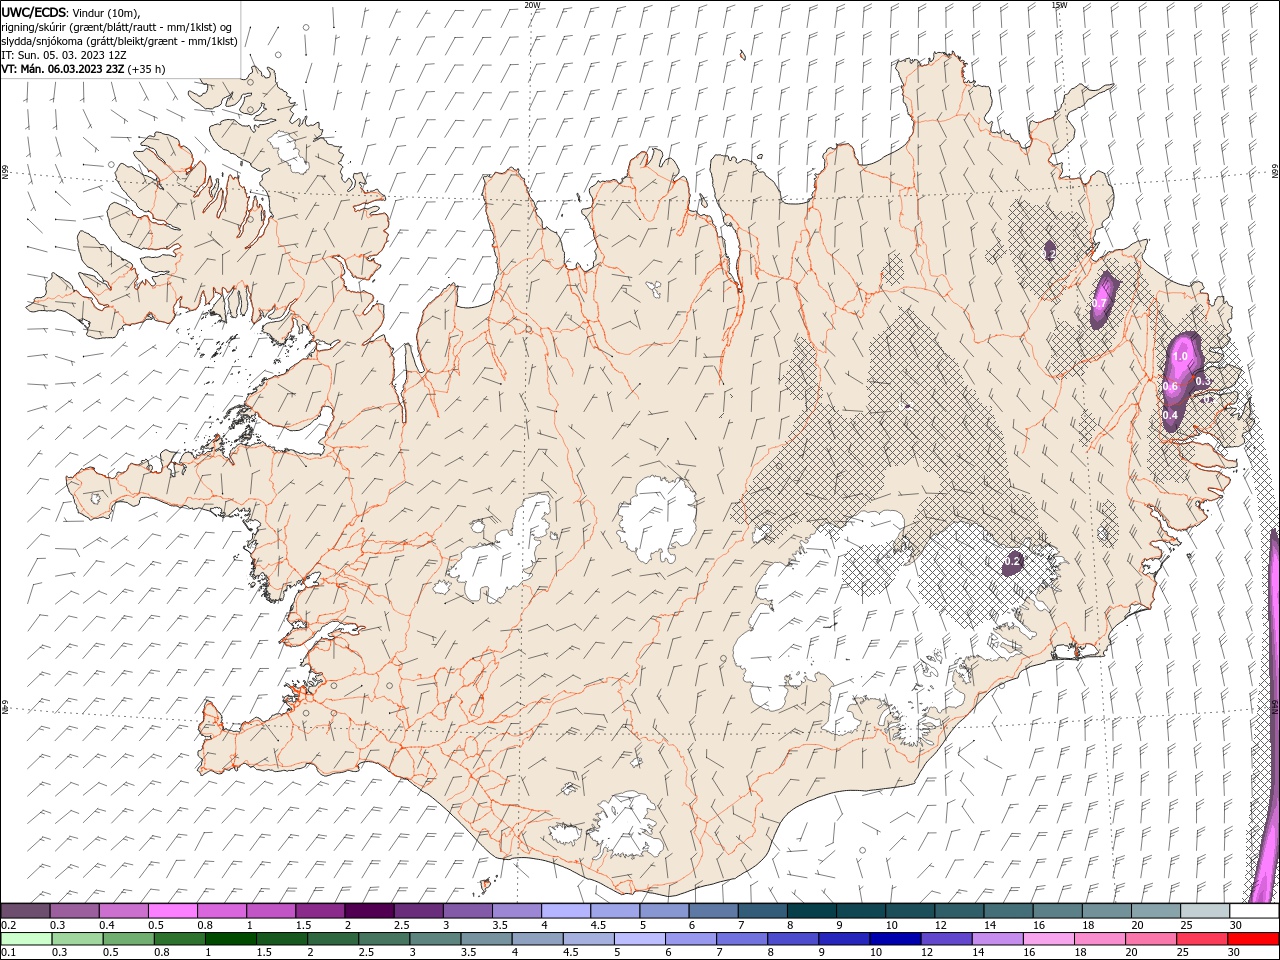This screenshot has height=960, width=1280.
Task: Click the "0.7" snowfall value on the map
Action: point(1099,303)
